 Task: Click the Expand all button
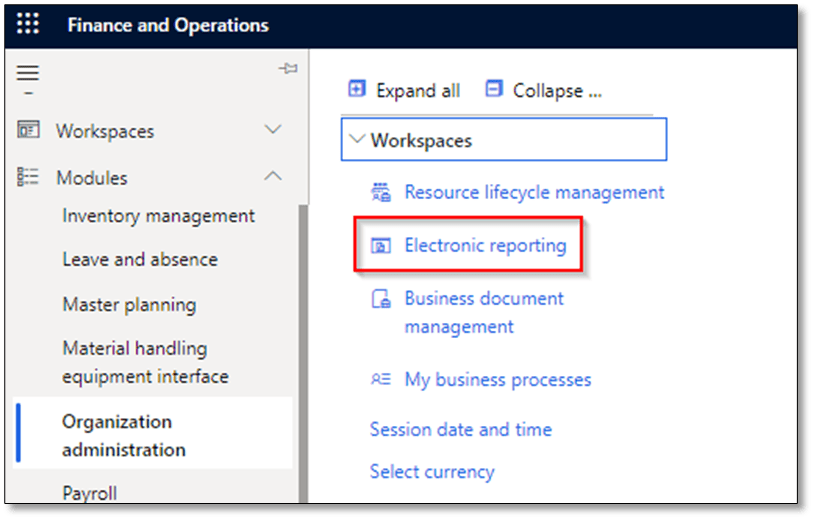coord(404,90)
